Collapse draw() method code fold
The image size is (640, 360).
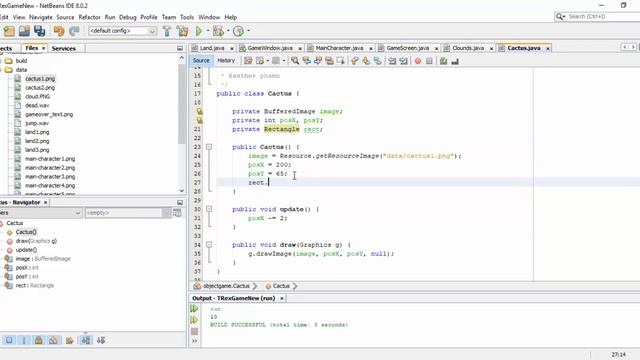[x=209, y=244]
